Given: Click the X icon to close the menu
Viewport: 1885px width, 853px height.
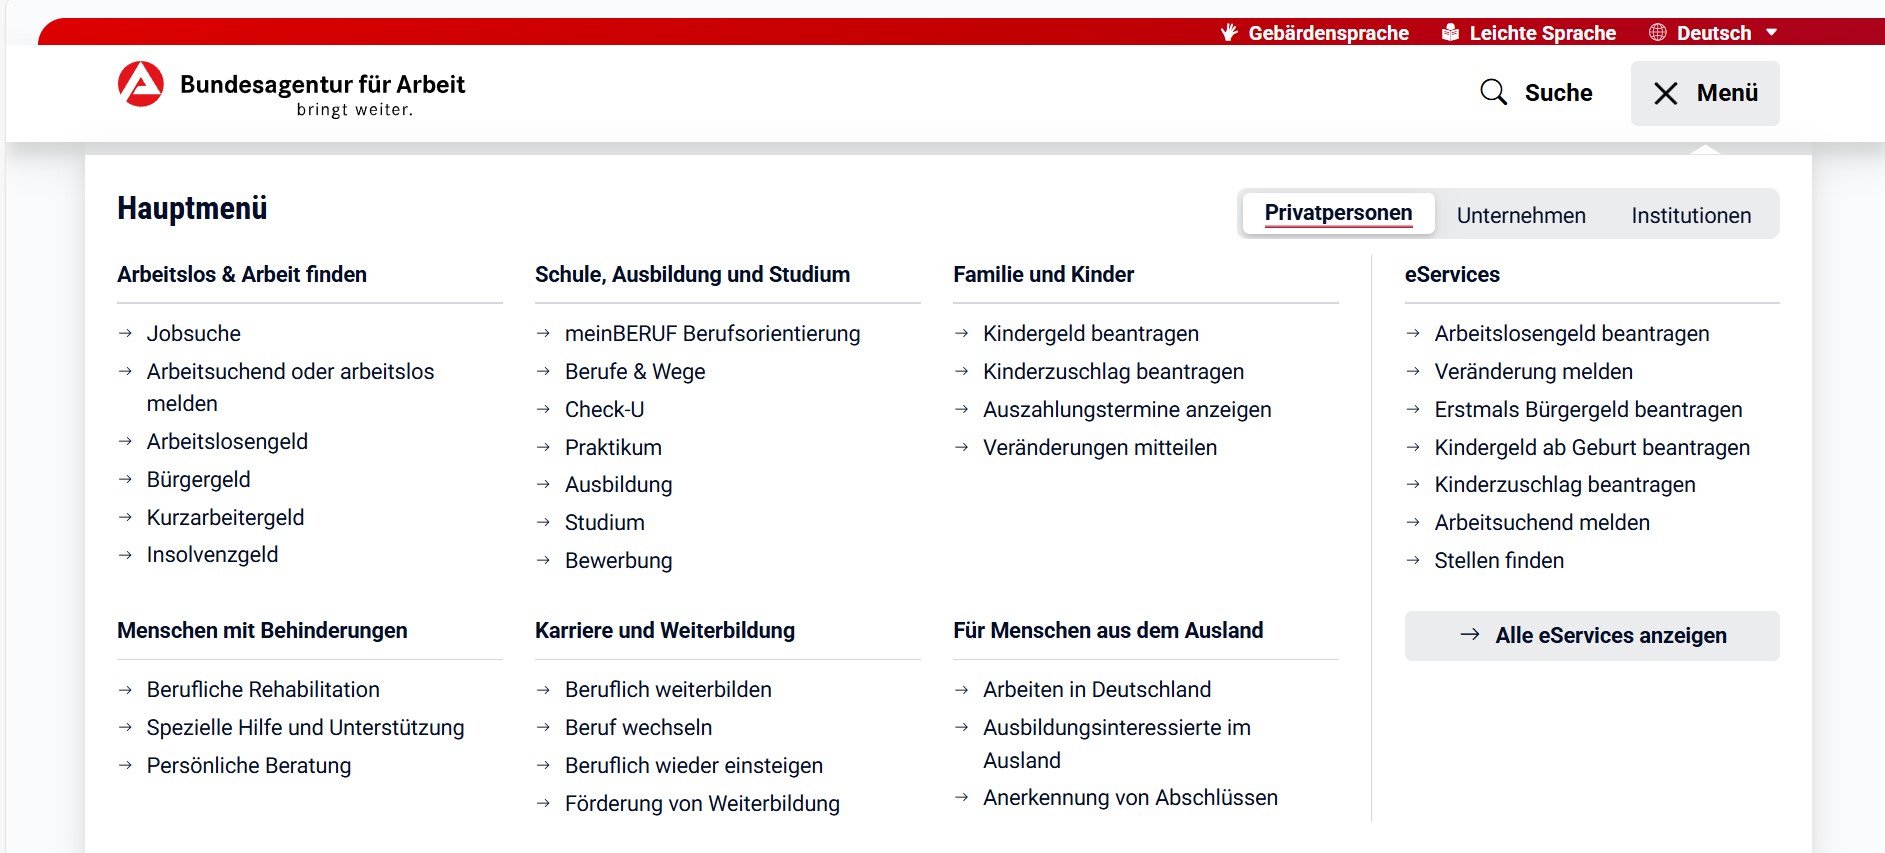Looking at the screenshot, I should click(x=1665, y=94).
